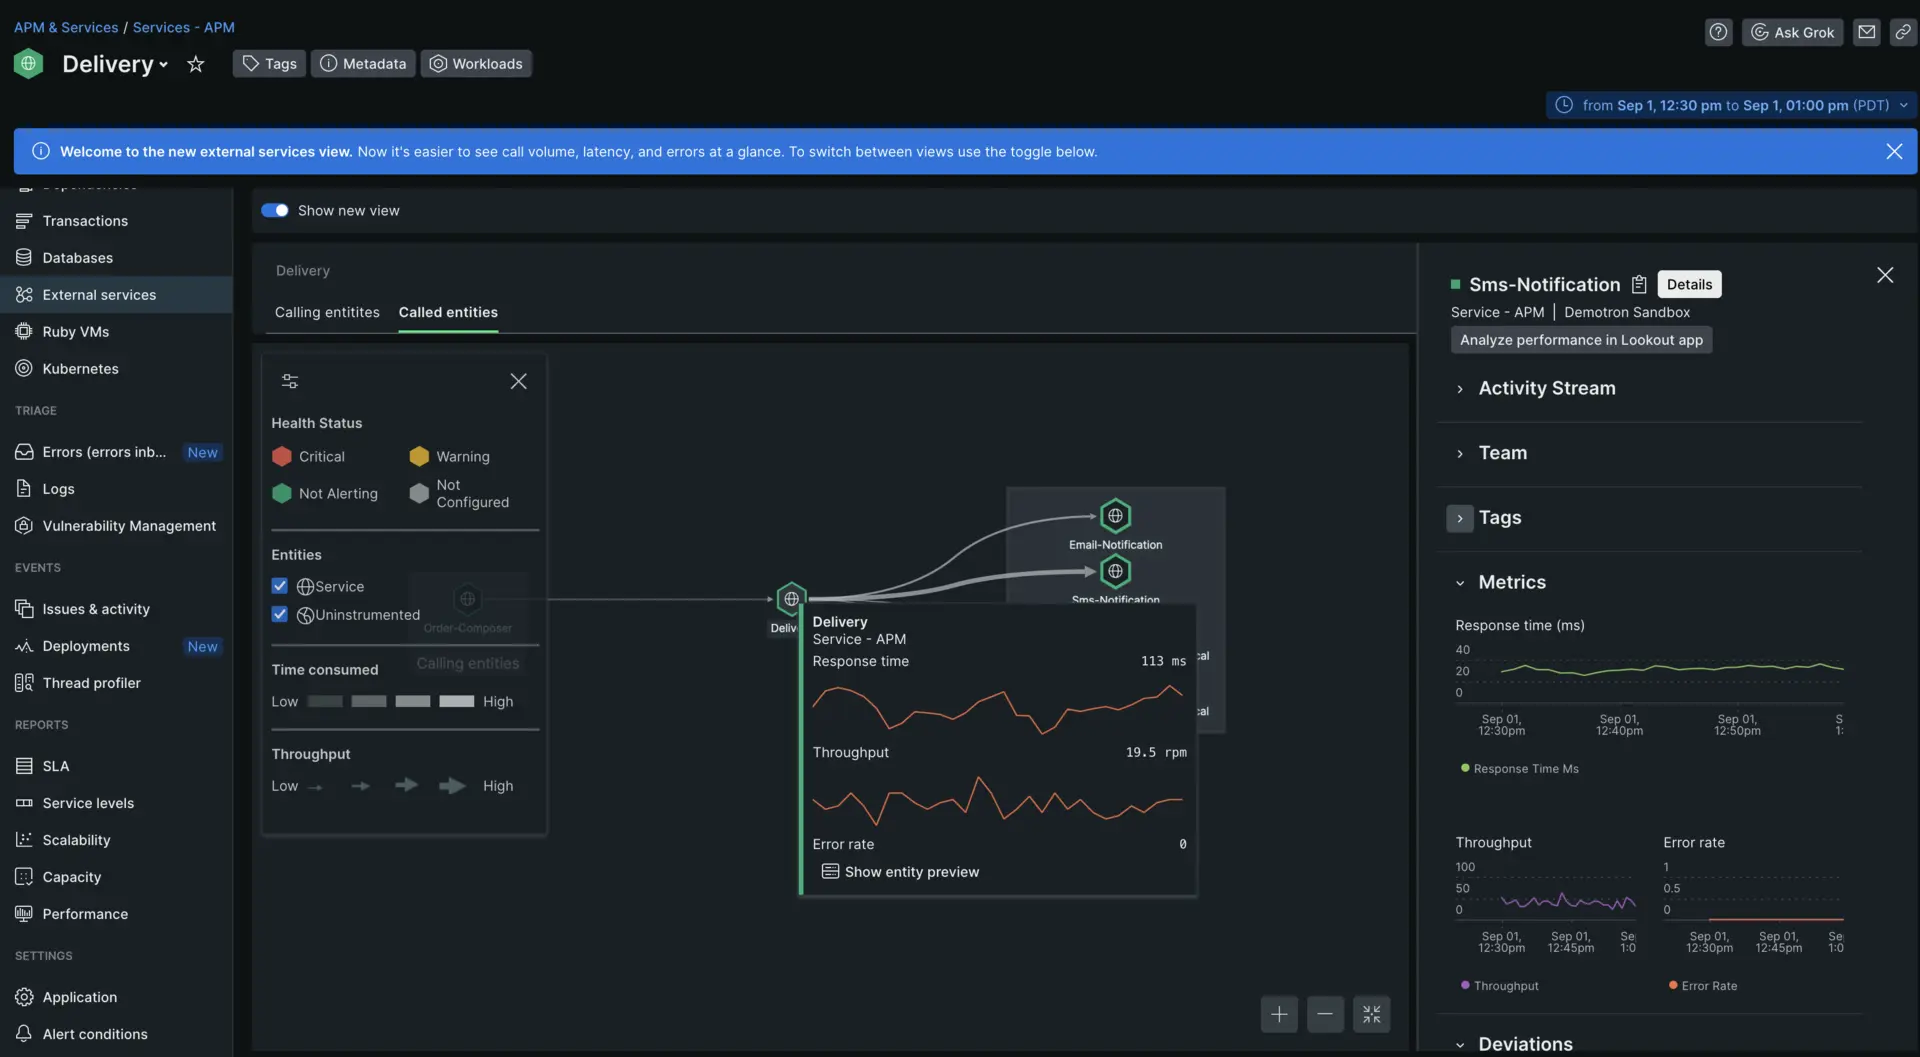Open the mail feedback icon in the header

(x=1866, y=32)
